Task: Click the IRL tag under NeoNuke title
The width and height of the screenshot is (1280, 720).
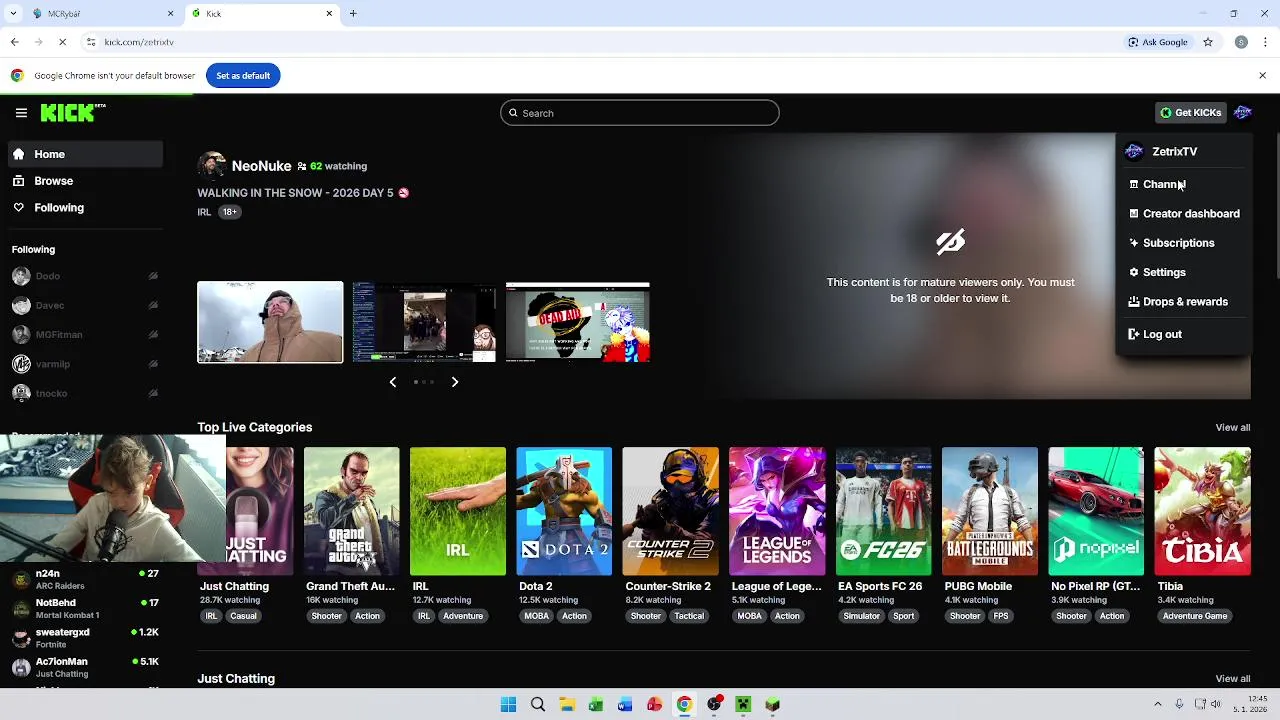Action: 204,212
